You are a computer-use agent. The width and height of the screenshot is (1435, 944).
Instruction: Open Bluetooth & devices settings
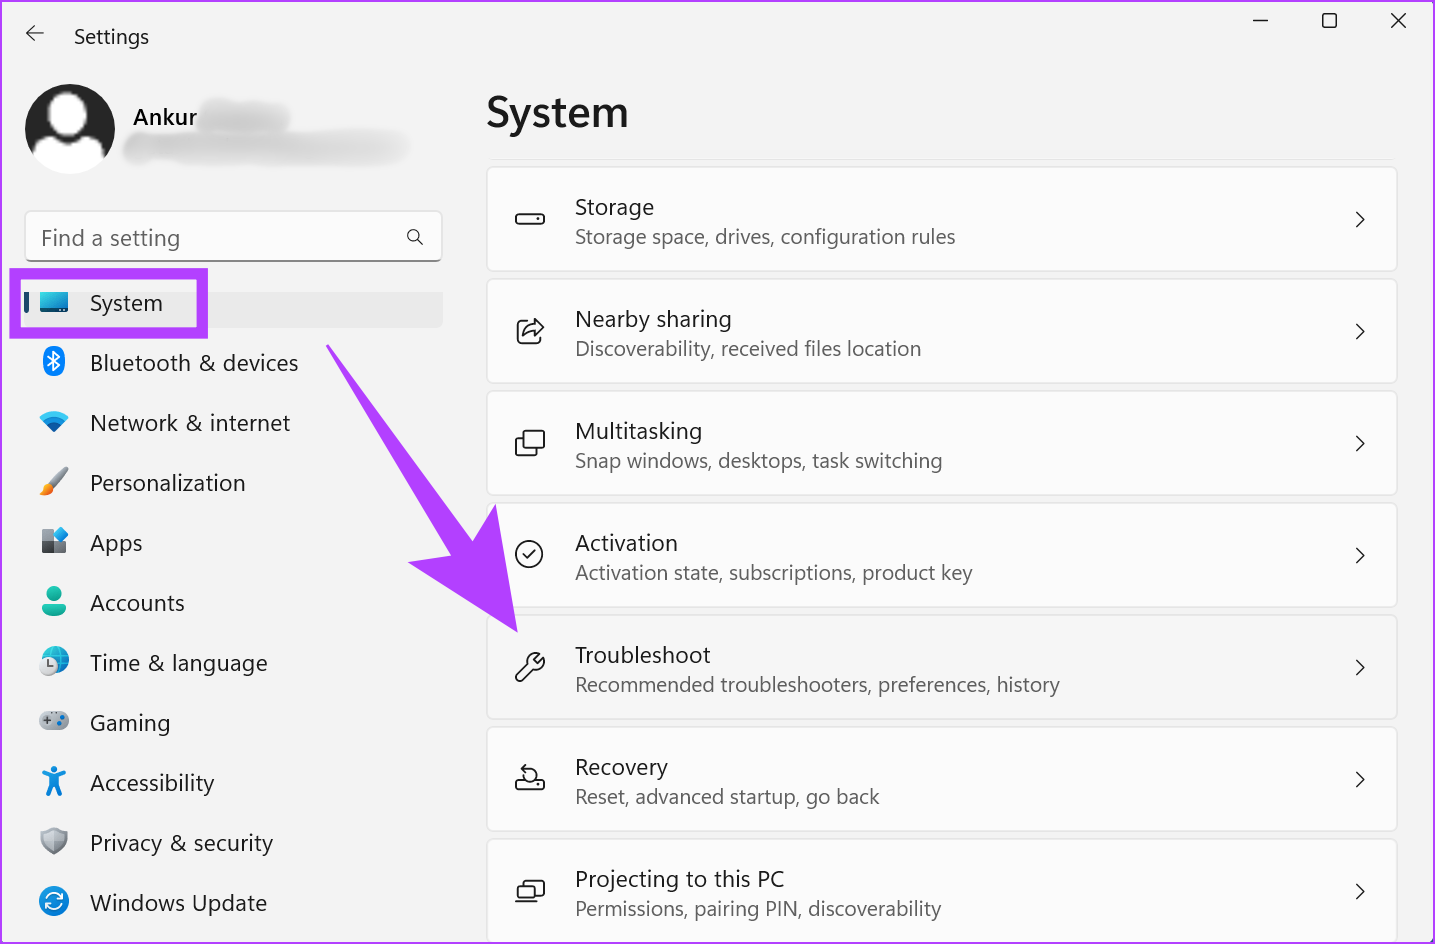pos(194,363)
